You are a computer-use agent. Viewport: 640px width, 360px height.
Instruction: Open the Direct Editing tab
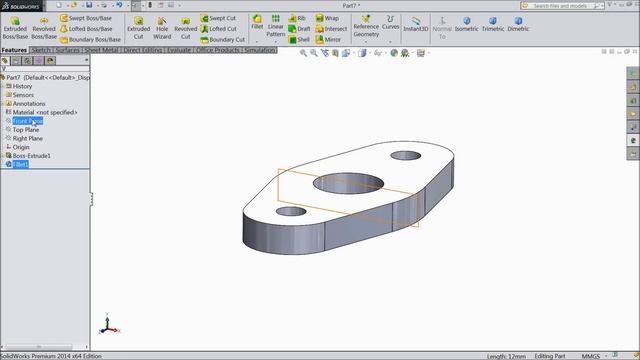(143, 50)
